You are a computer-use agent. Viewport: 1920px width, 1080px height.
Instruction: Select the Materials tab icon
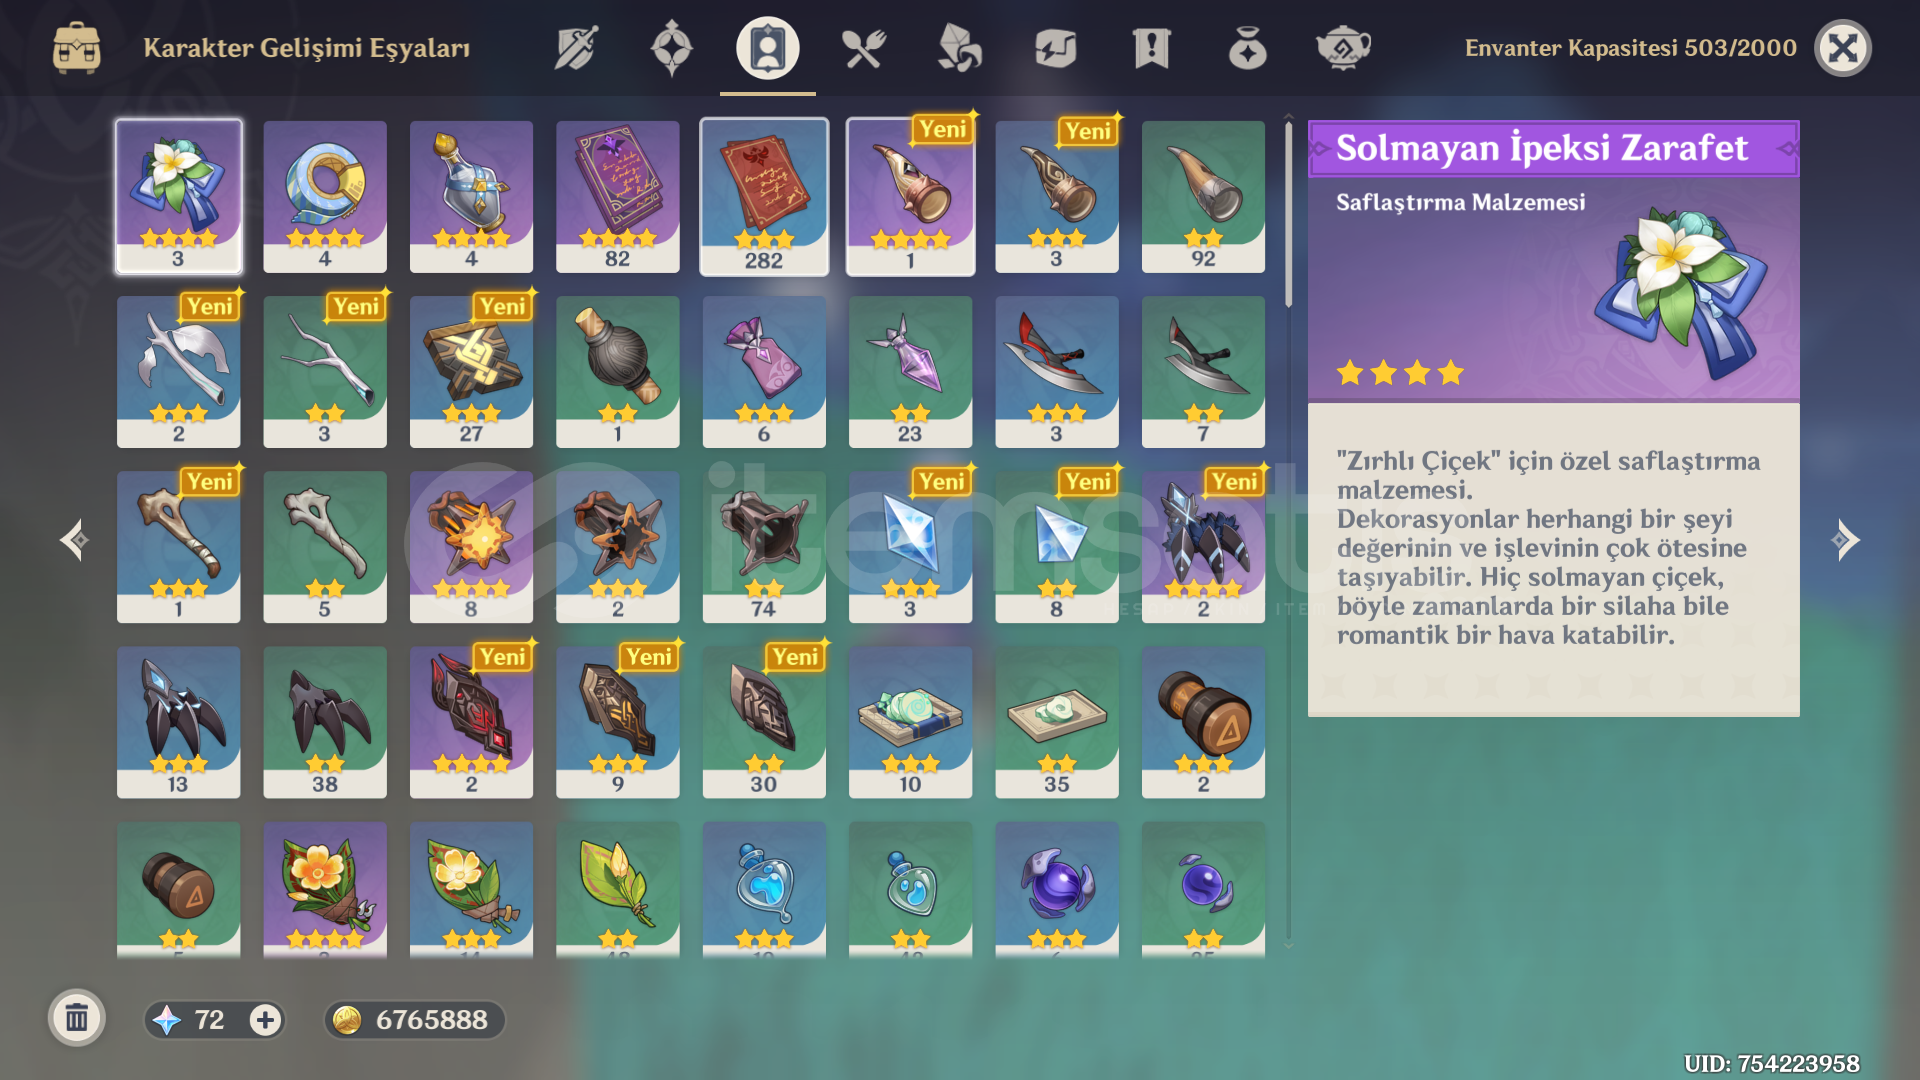click(x=959, y=47)
